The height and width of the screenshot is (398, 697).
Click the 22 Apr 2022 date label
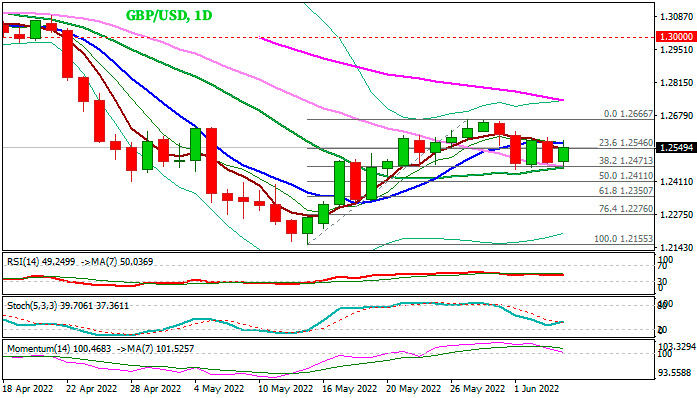click(x=92, y=389)
